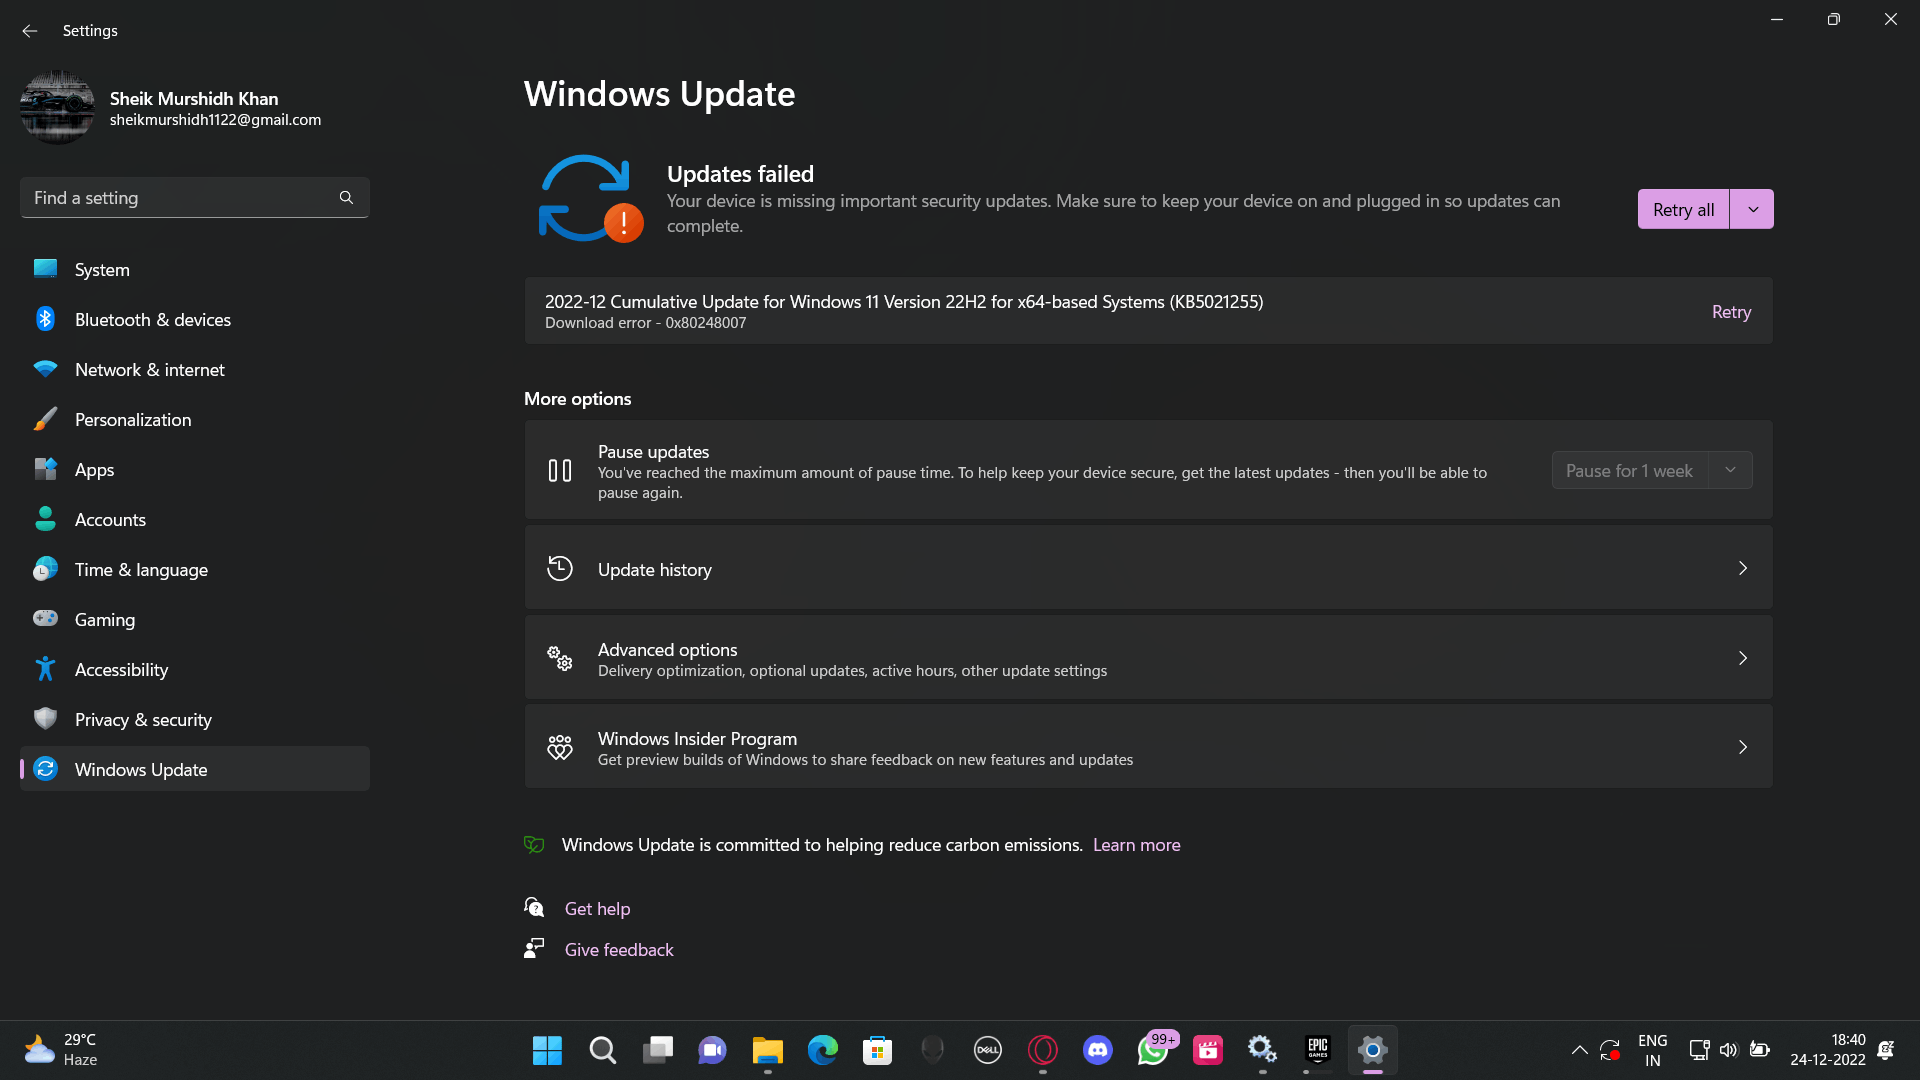Image resolution: width=1920 pixels, height=1080 pixels.
Task: Go to Network & internet
Action: click(x=195, y=369)
